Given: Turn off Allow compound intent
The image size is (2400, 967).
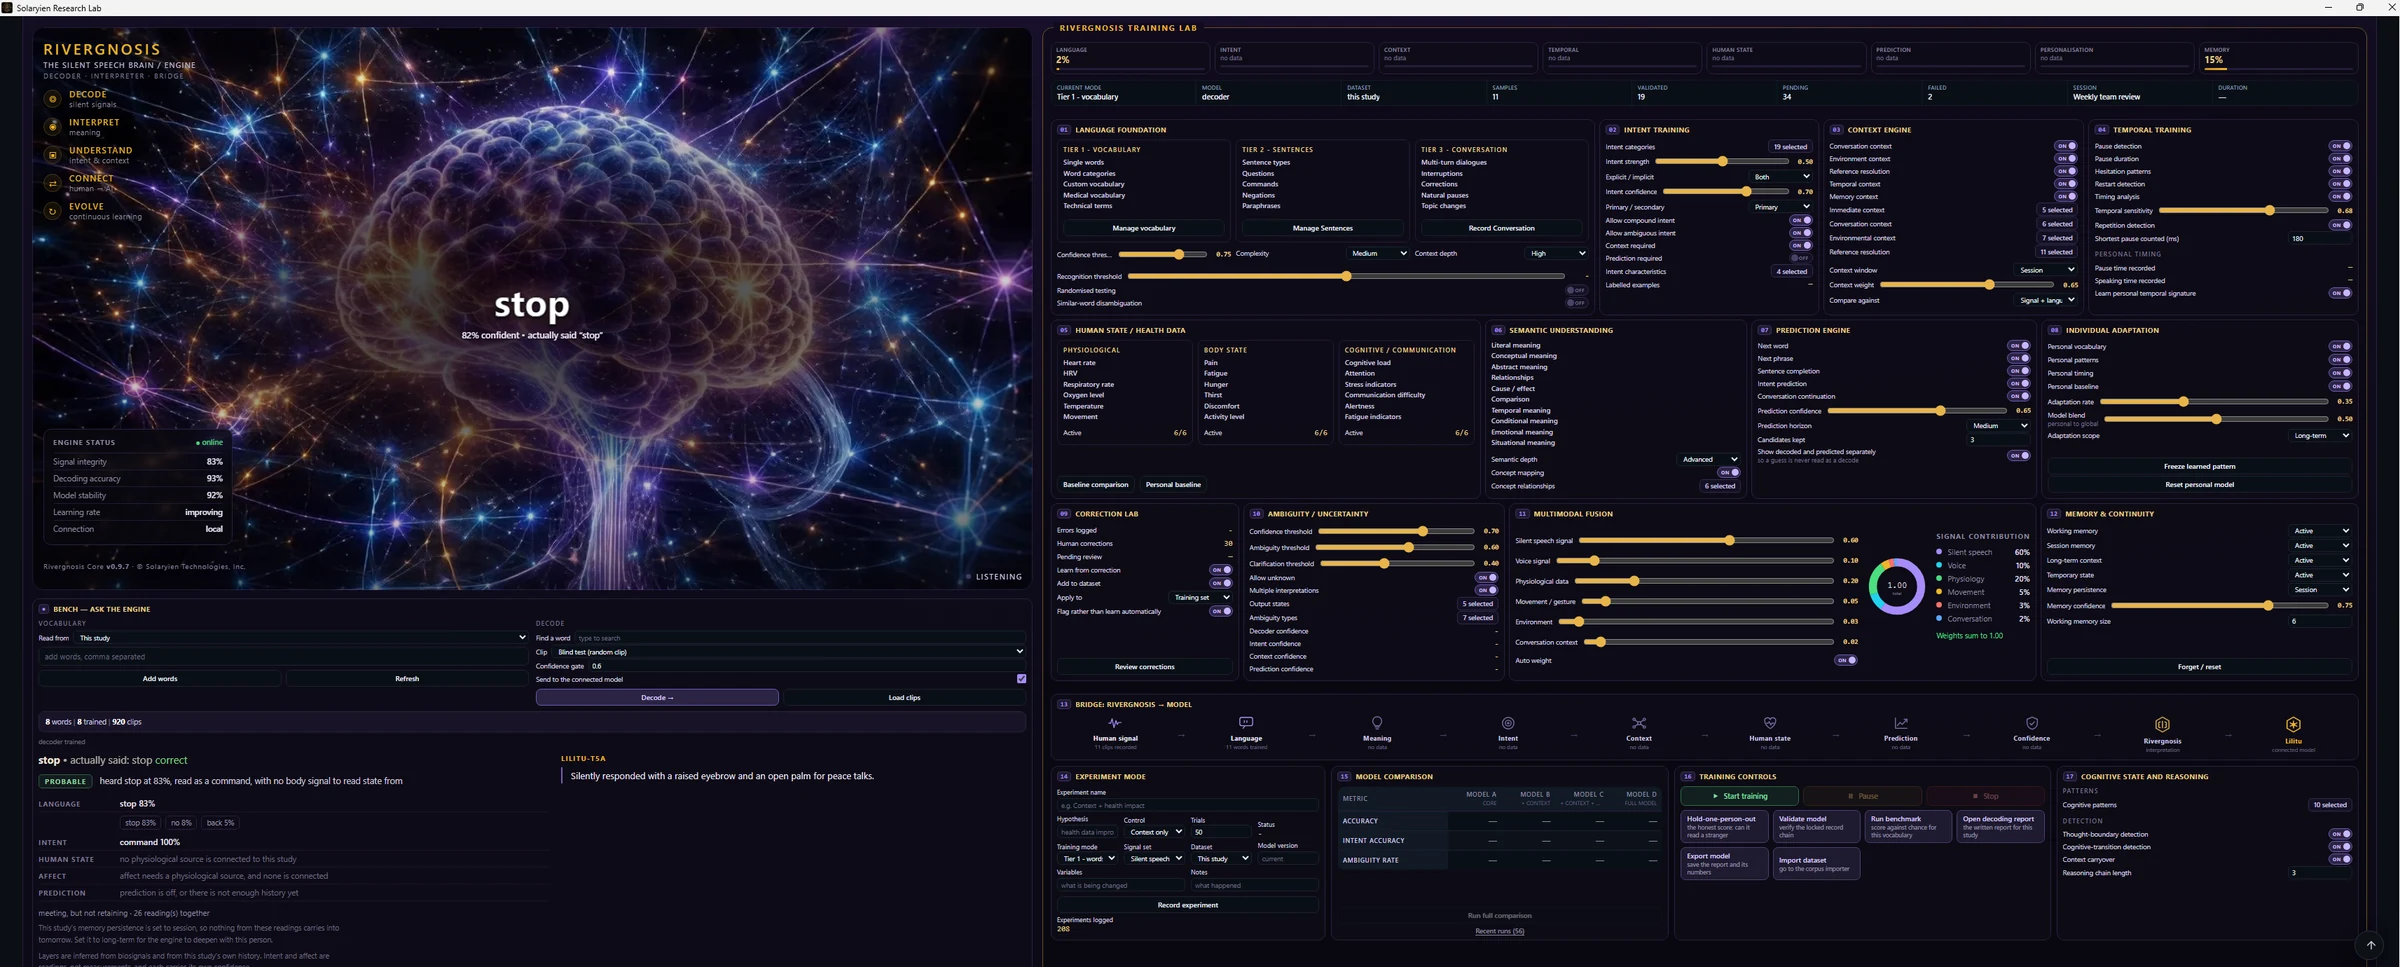Looking at the screenshot, I should point(1801,220).
